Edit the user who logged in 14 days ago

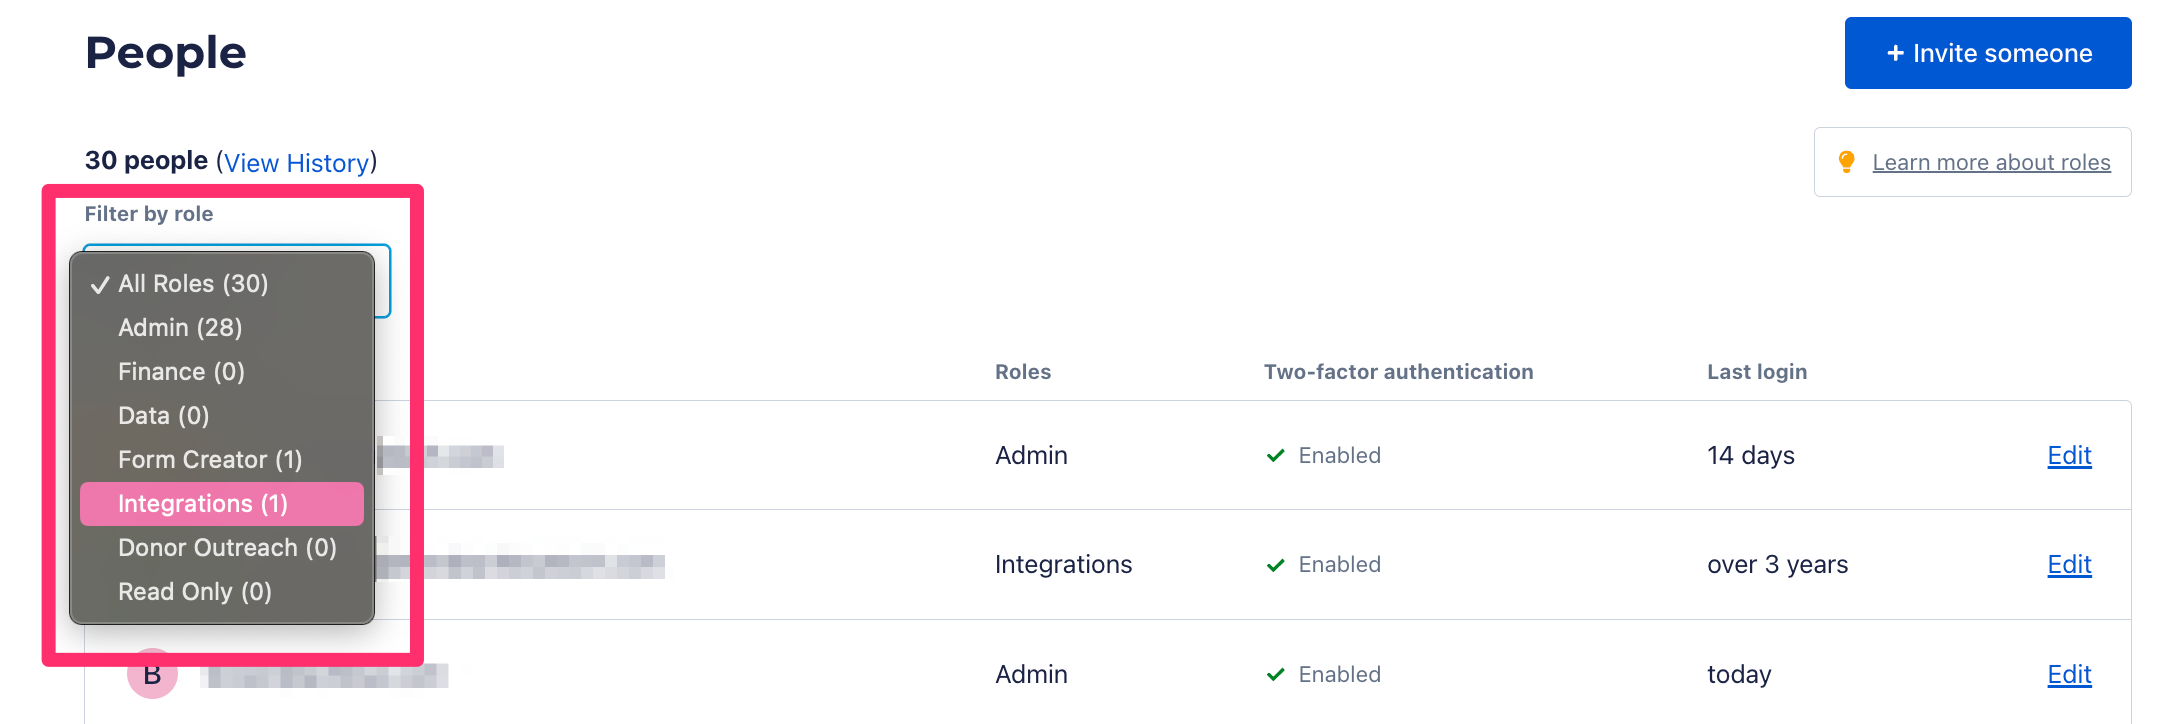(2069, 456)
